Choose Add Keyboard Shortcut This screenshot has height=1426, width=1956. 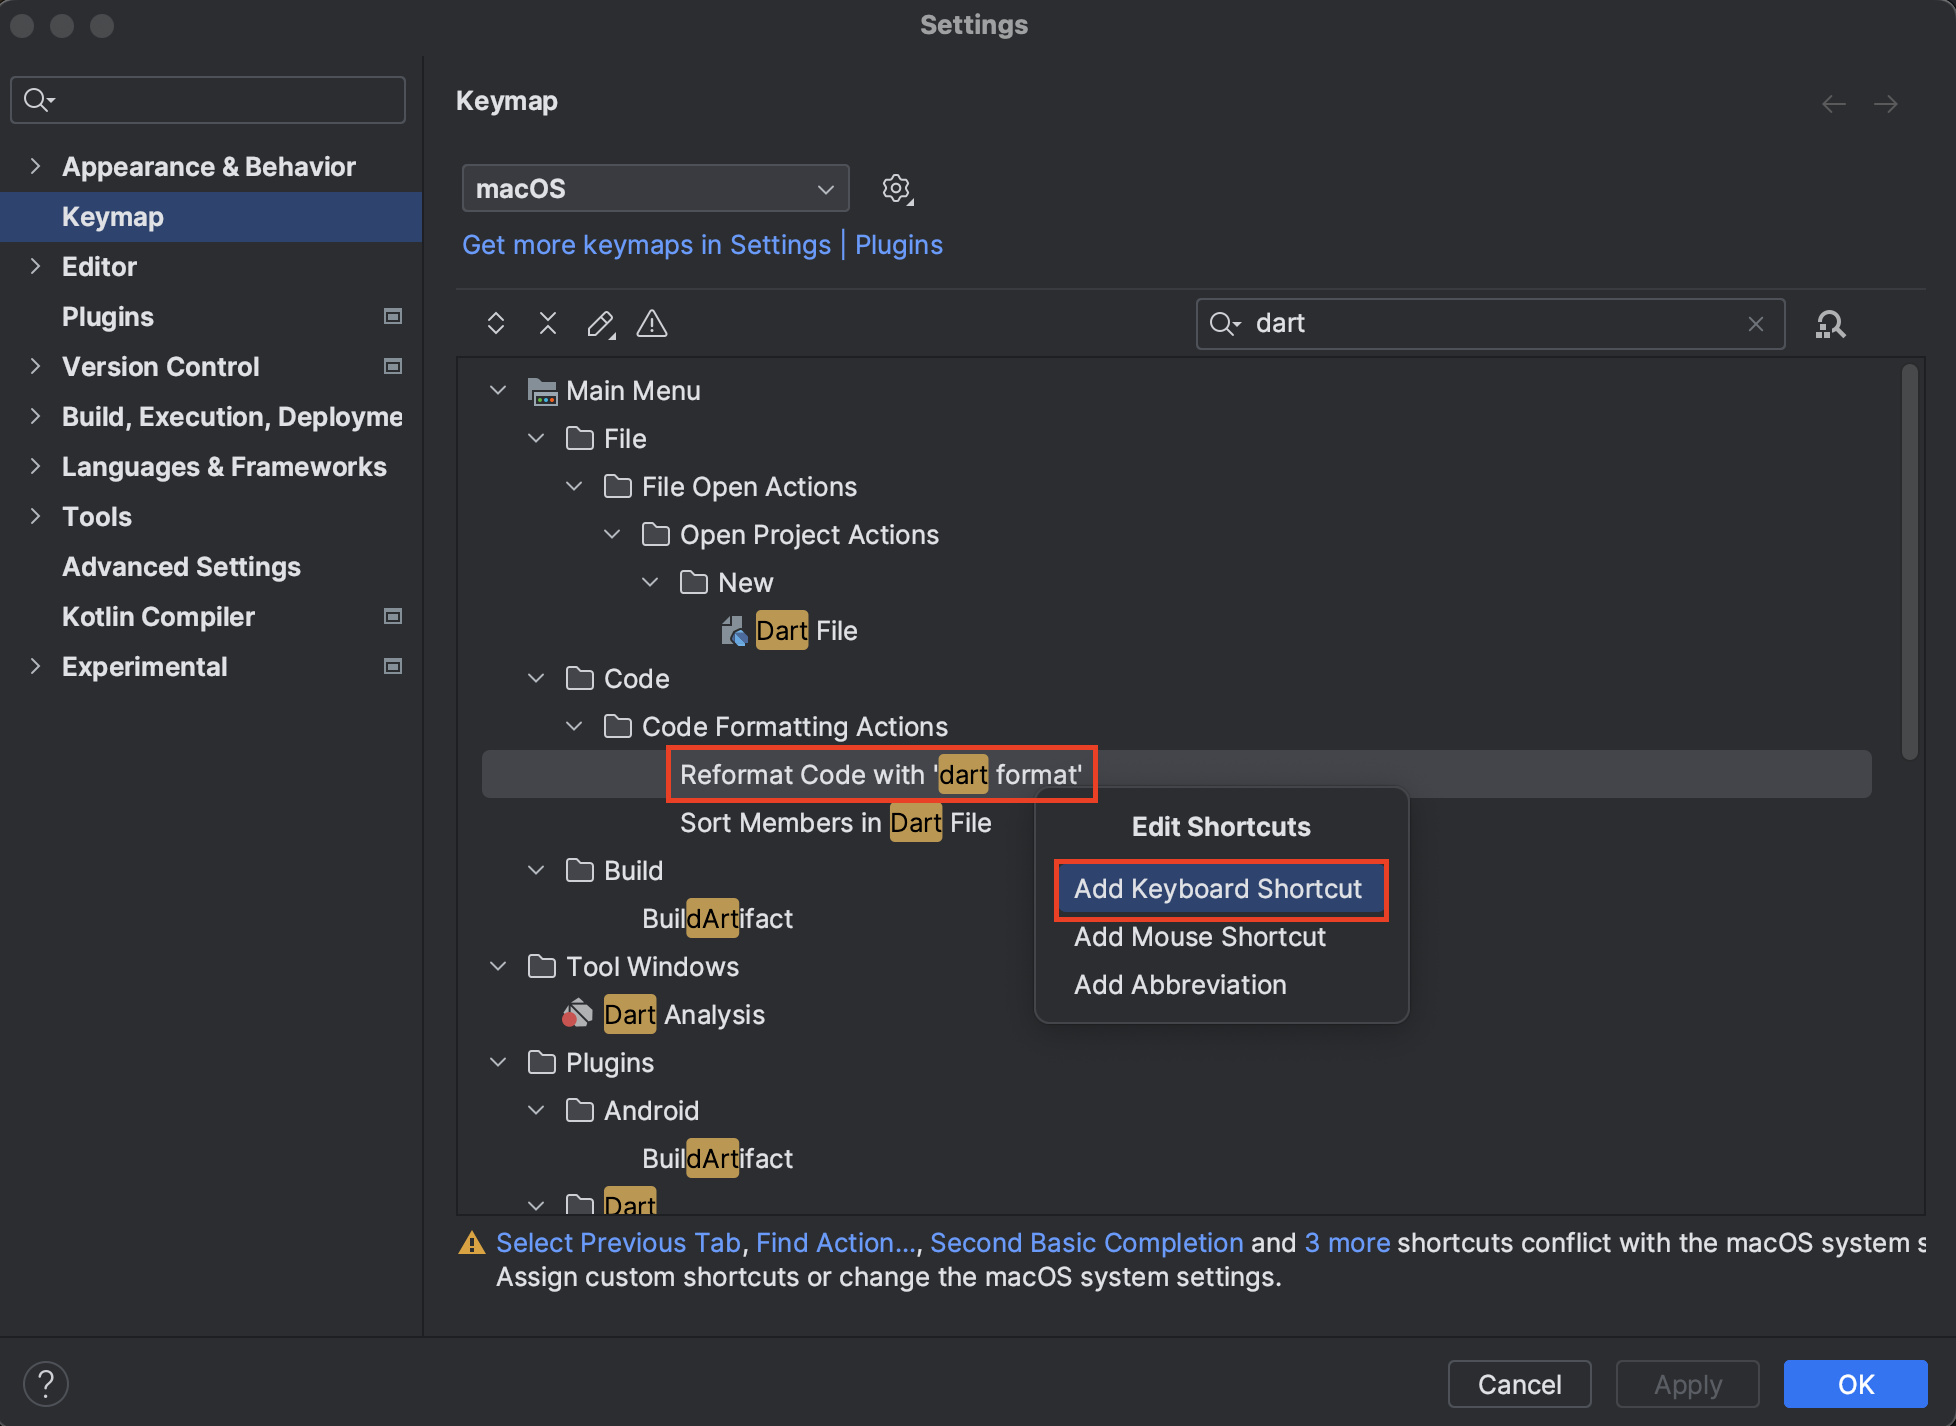click(1221, 889)
